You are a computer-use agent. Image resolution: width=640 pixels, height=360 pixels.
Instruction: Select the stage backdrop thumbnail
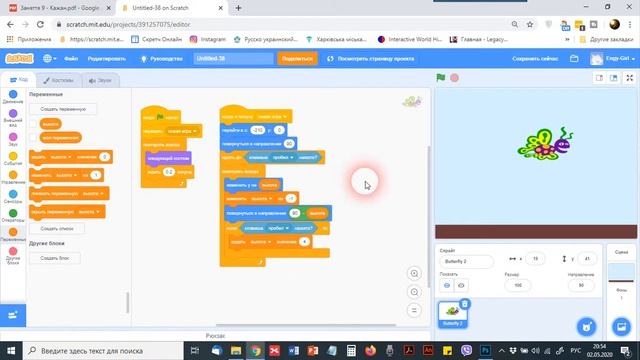[x=621, y=273]
